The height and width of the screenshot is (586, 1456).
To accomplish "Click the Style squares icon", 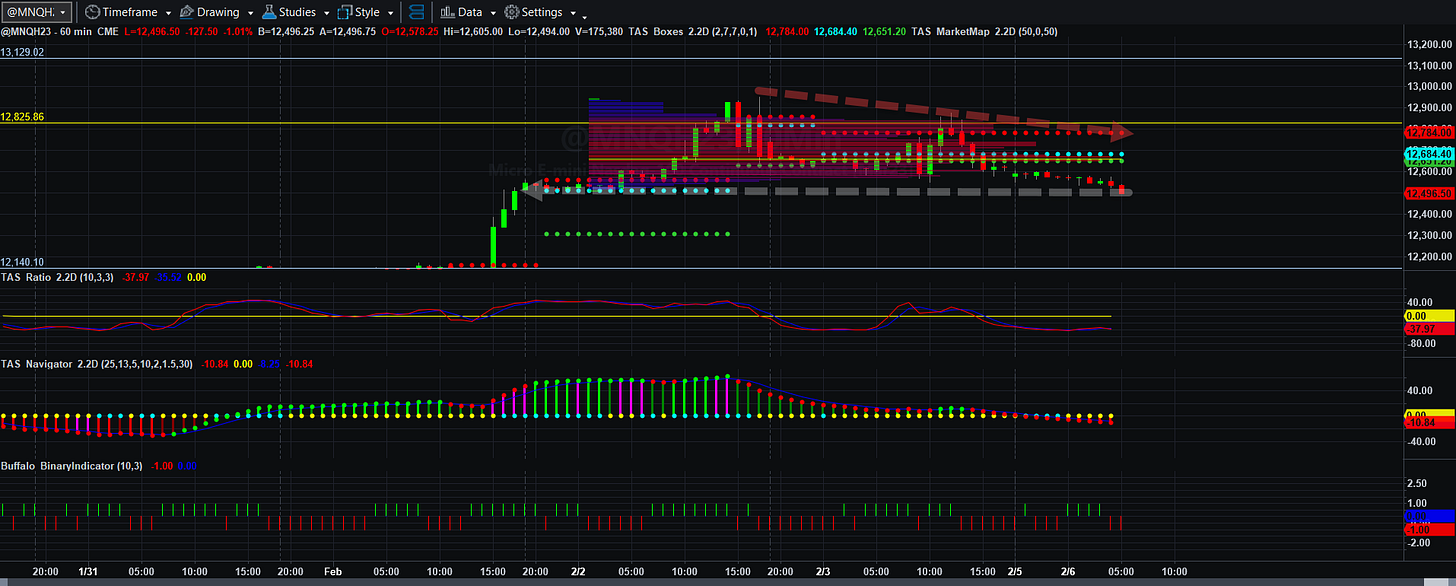I will point(345,12).
